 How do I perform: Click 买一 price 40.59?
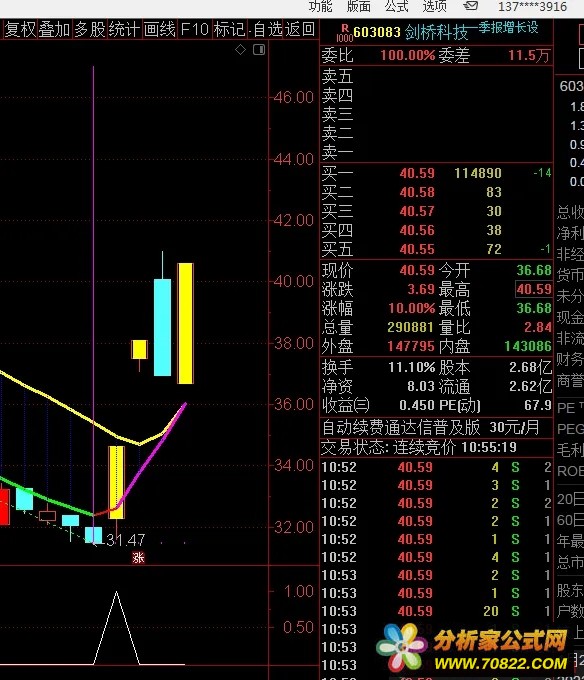(417, 173)
